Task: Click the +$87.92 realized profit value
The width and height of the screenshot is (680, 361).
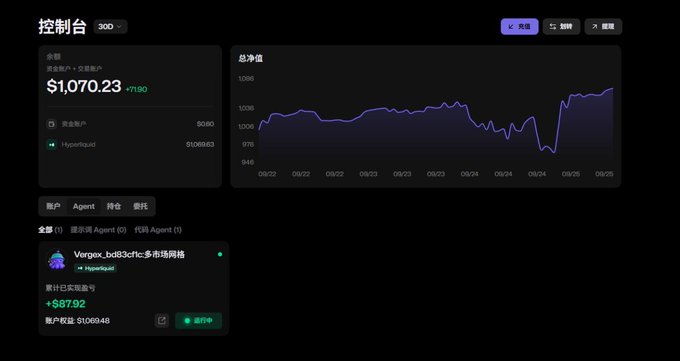Action: 65,304
